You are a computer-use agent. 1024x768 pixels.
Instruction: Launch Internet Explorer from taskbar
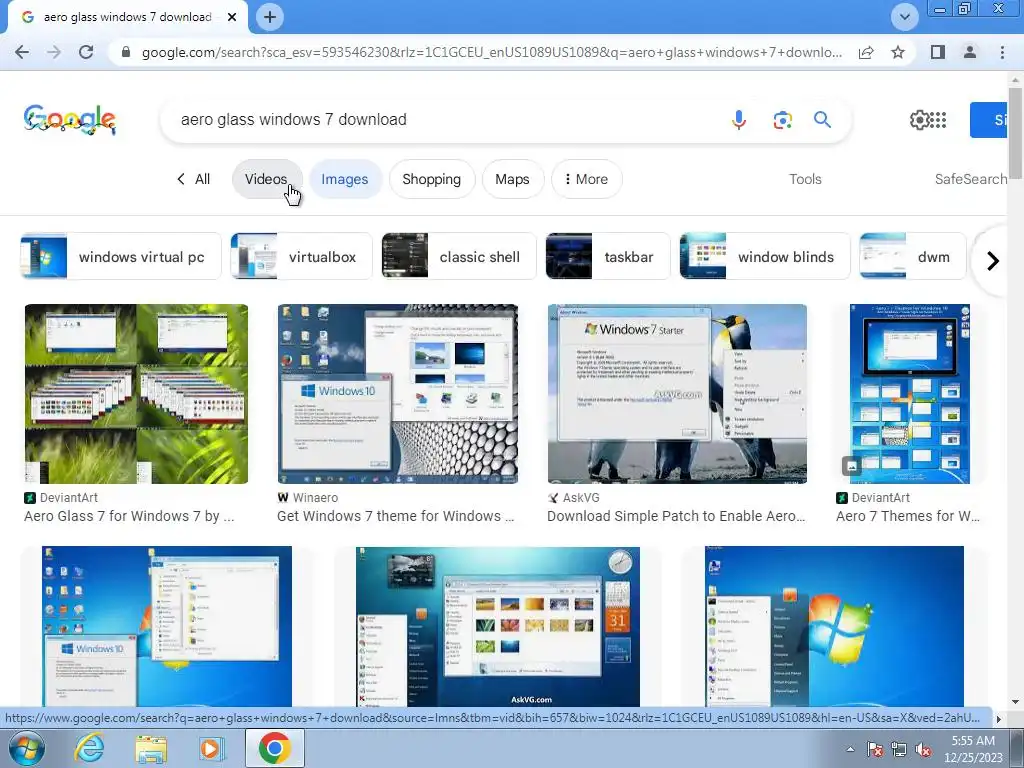point(89,748)
